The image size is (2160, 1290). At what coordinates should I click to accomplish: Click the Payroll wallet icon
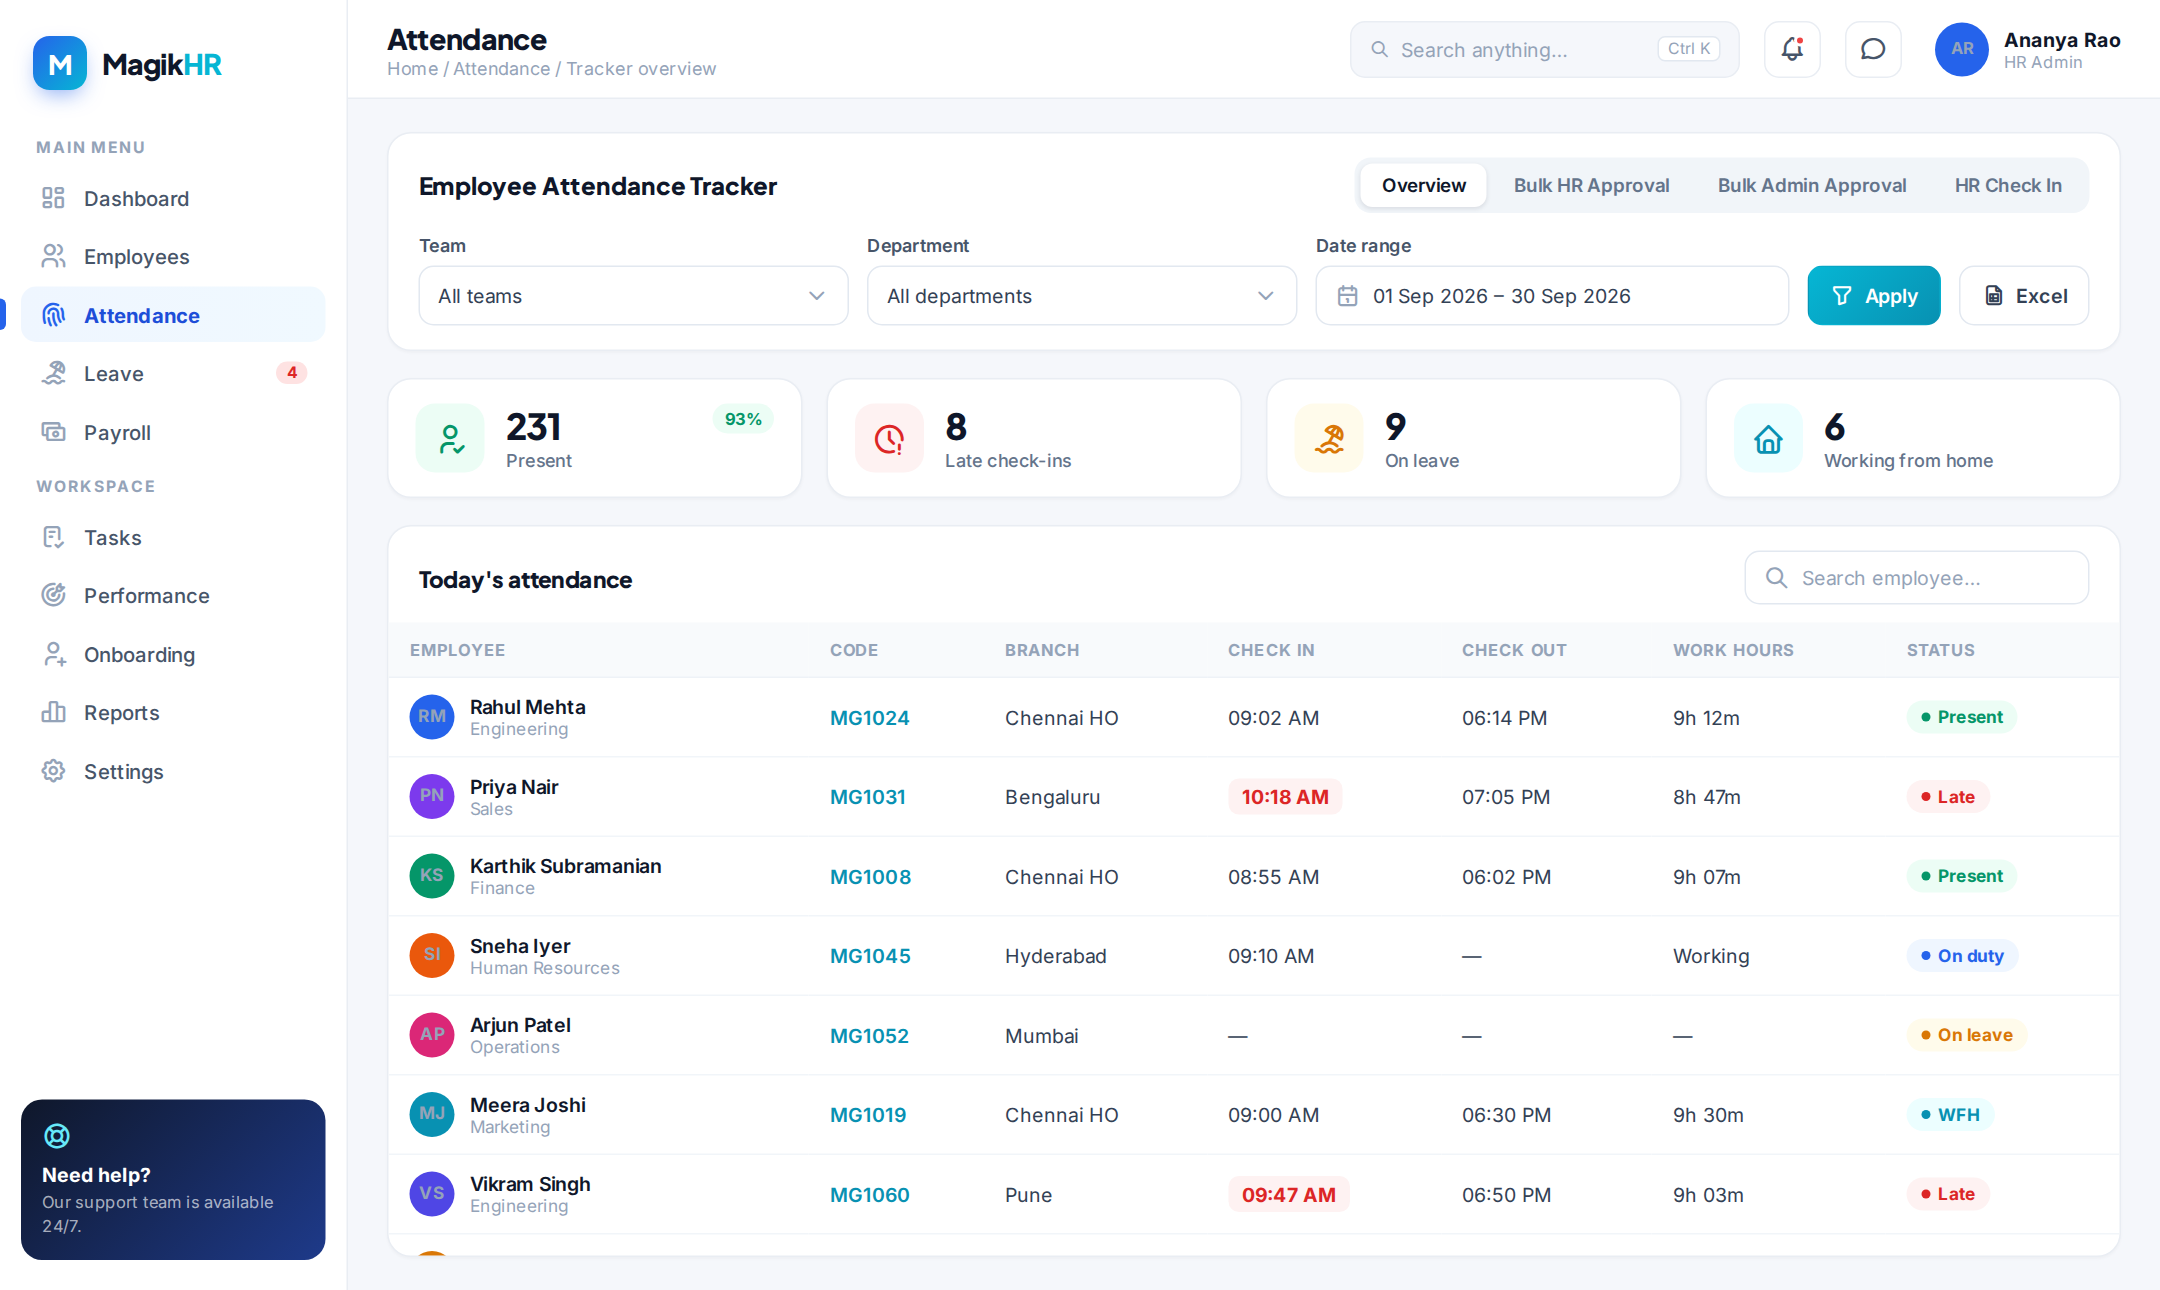tap(53, 432)
